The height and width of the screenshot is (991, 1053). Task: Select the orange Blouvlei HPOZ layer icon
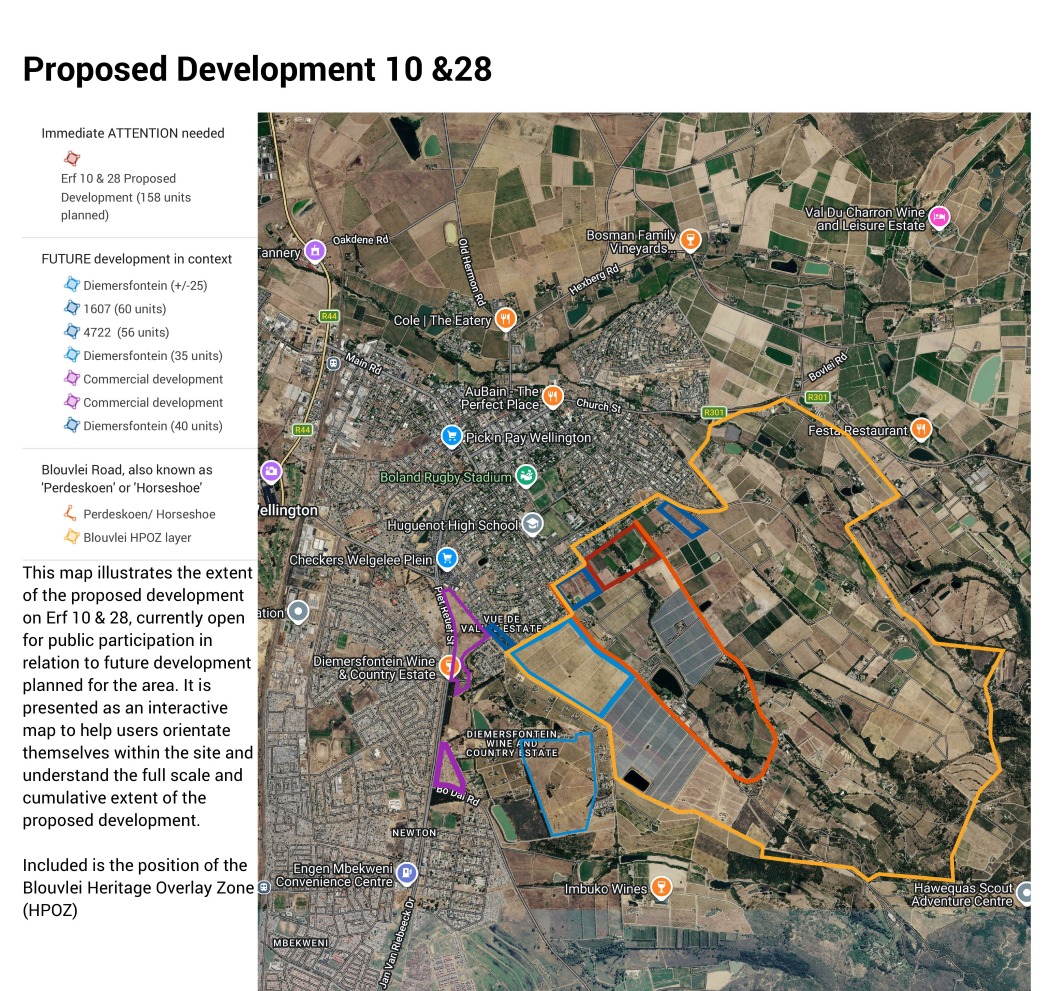[x=72, y=537]
